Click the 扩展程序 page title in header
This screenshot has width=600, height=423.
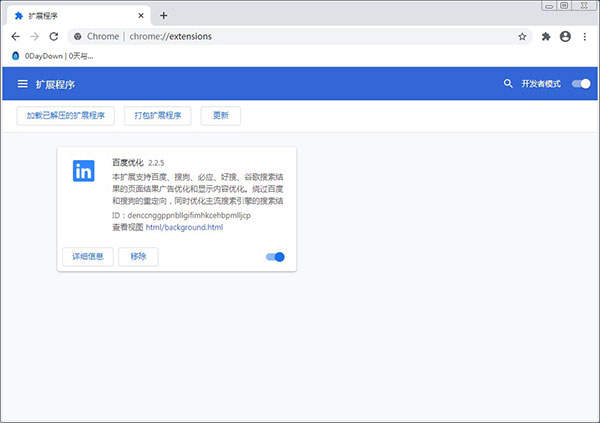click(x=55, y=84)
